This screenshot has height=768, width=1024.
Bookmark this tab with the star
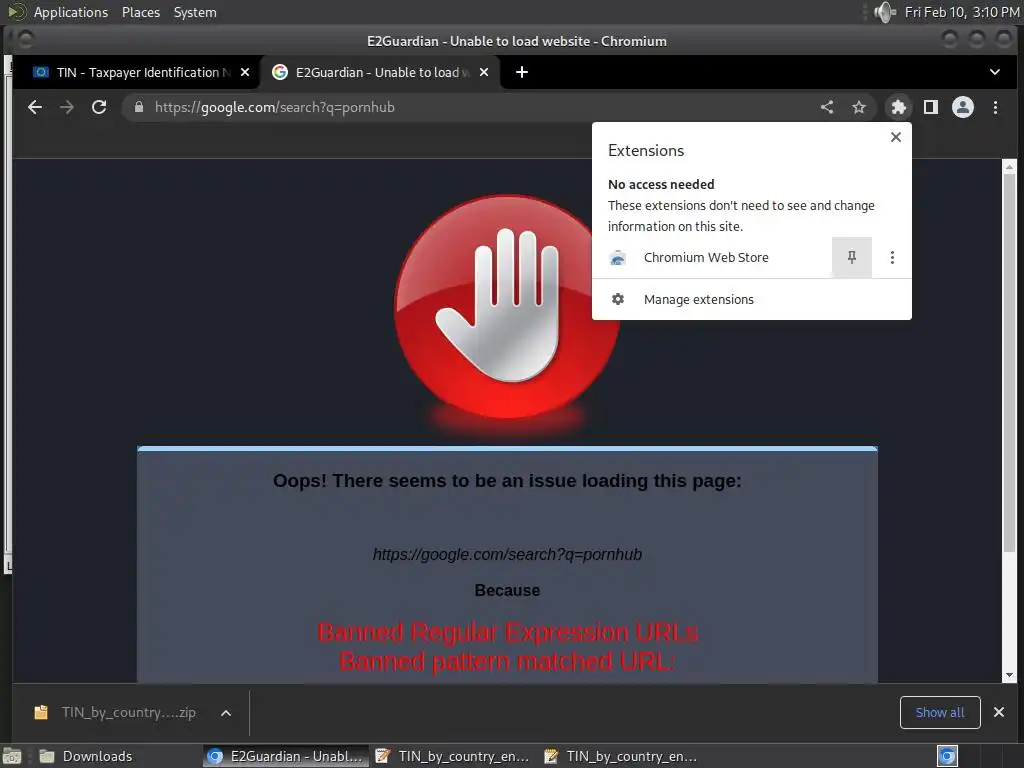859,107
